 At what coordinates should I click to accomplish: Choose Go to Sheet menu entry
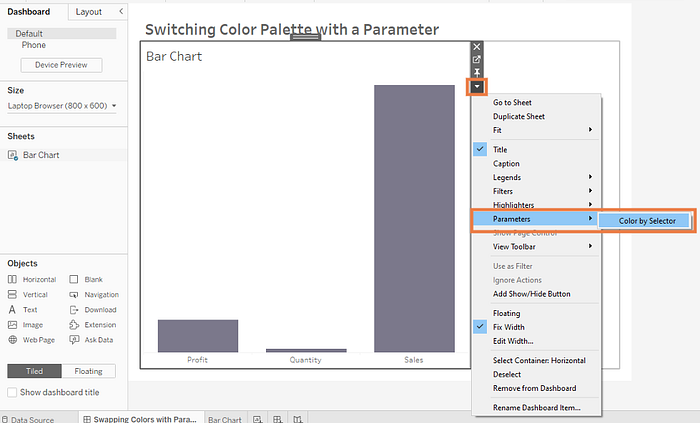point(536,102)
